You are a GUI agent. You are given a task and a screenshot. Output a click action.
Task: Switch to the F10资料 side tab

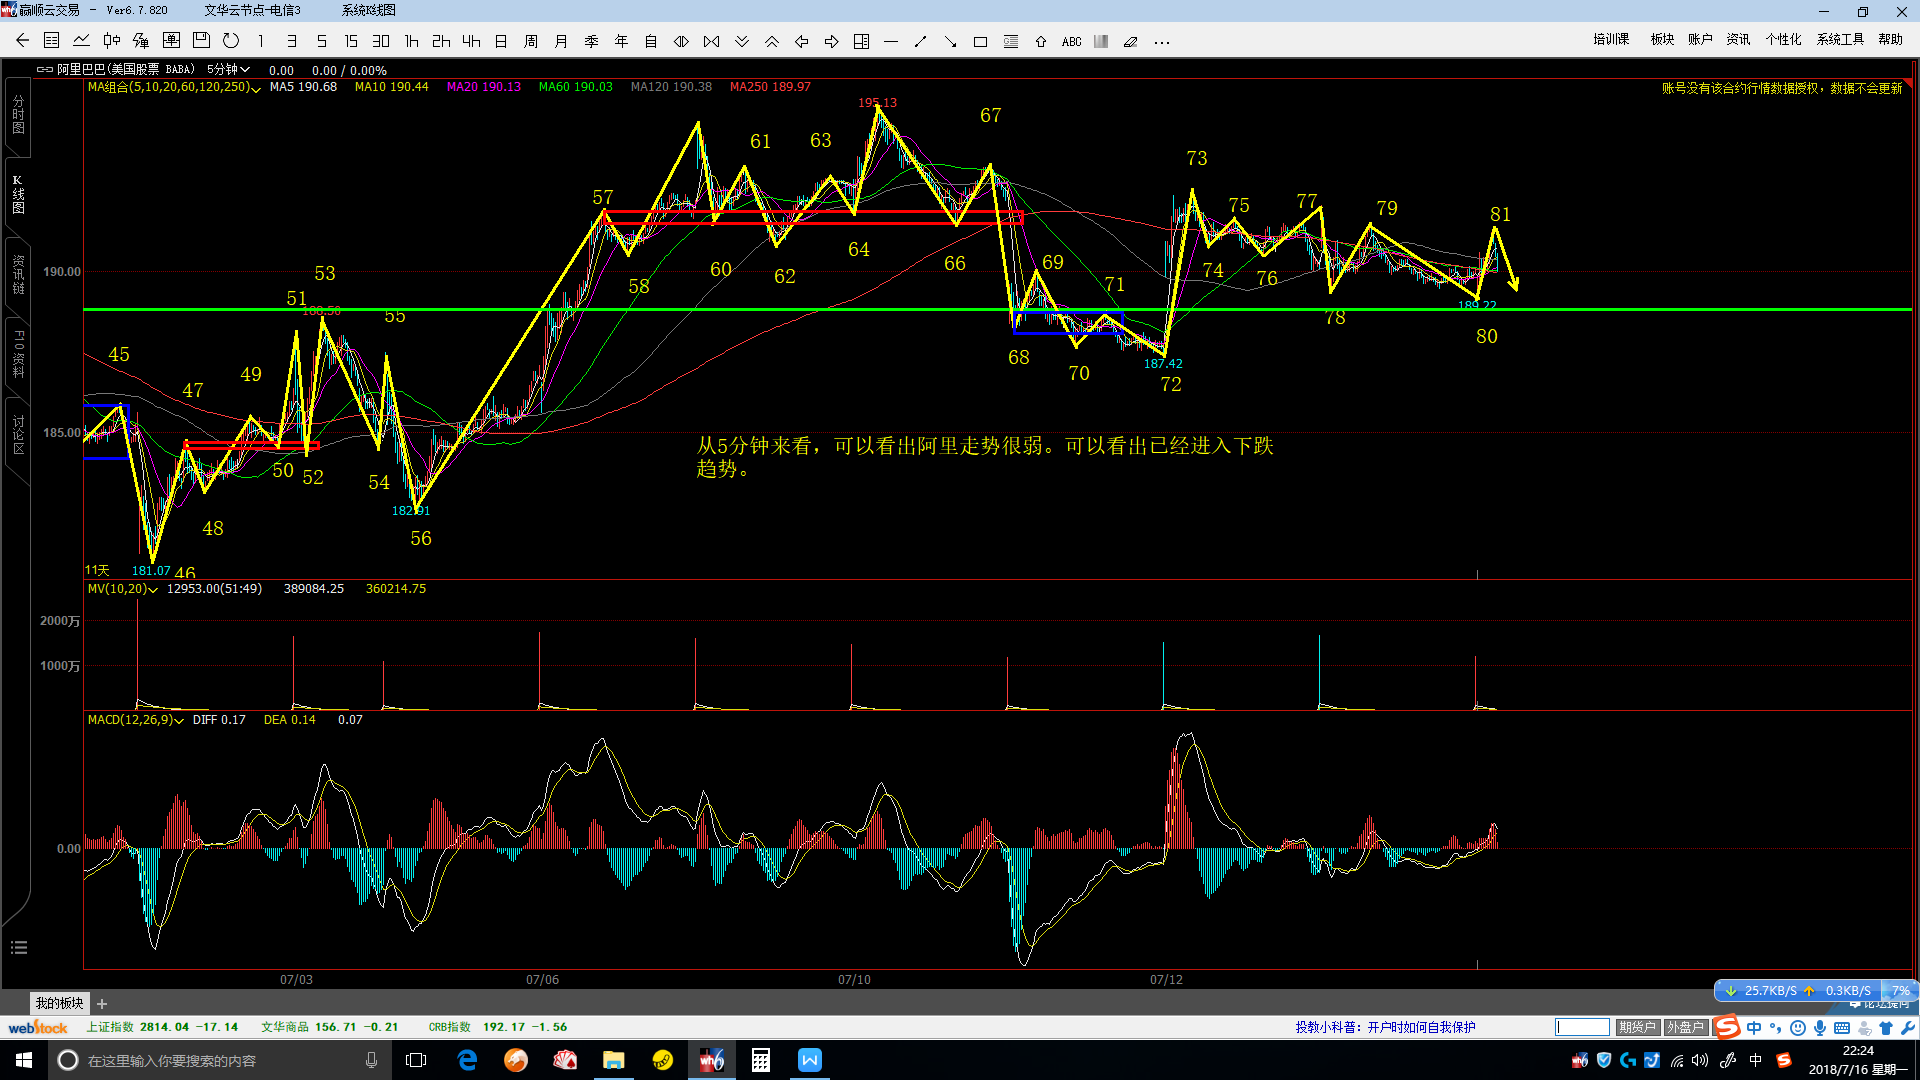coord(18,354)
